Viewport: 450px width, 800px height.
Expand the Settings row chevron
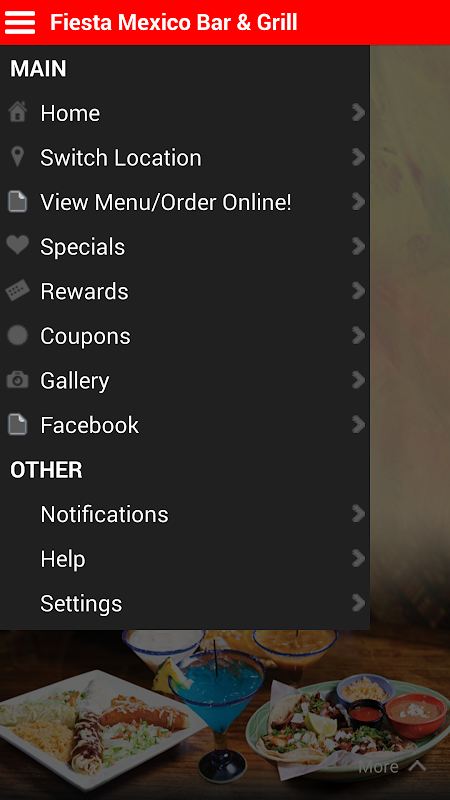coord(359,603)
